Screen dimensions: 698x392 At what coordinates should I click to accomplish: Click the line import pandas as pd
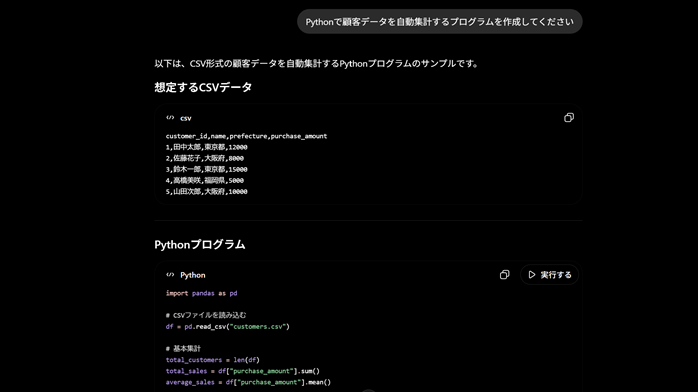pyautogui.click(x=201, y=293)
